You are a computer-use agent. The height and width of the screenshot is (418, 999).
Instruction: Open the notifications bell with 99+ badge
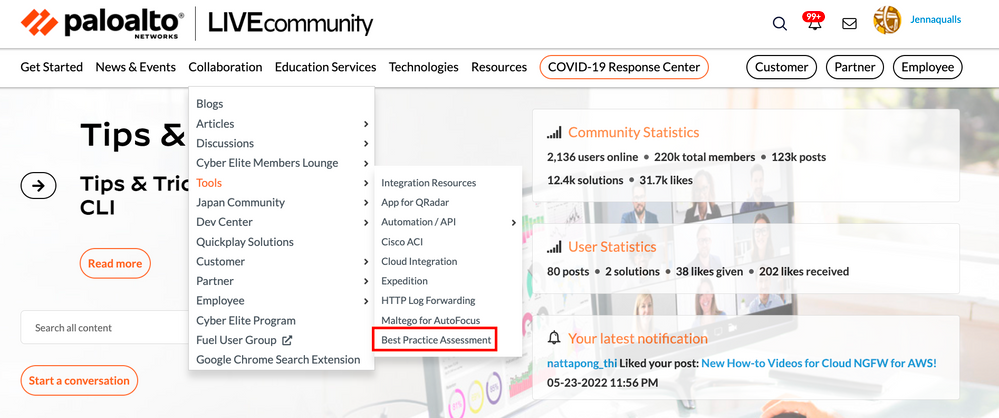tap(814, 22)
